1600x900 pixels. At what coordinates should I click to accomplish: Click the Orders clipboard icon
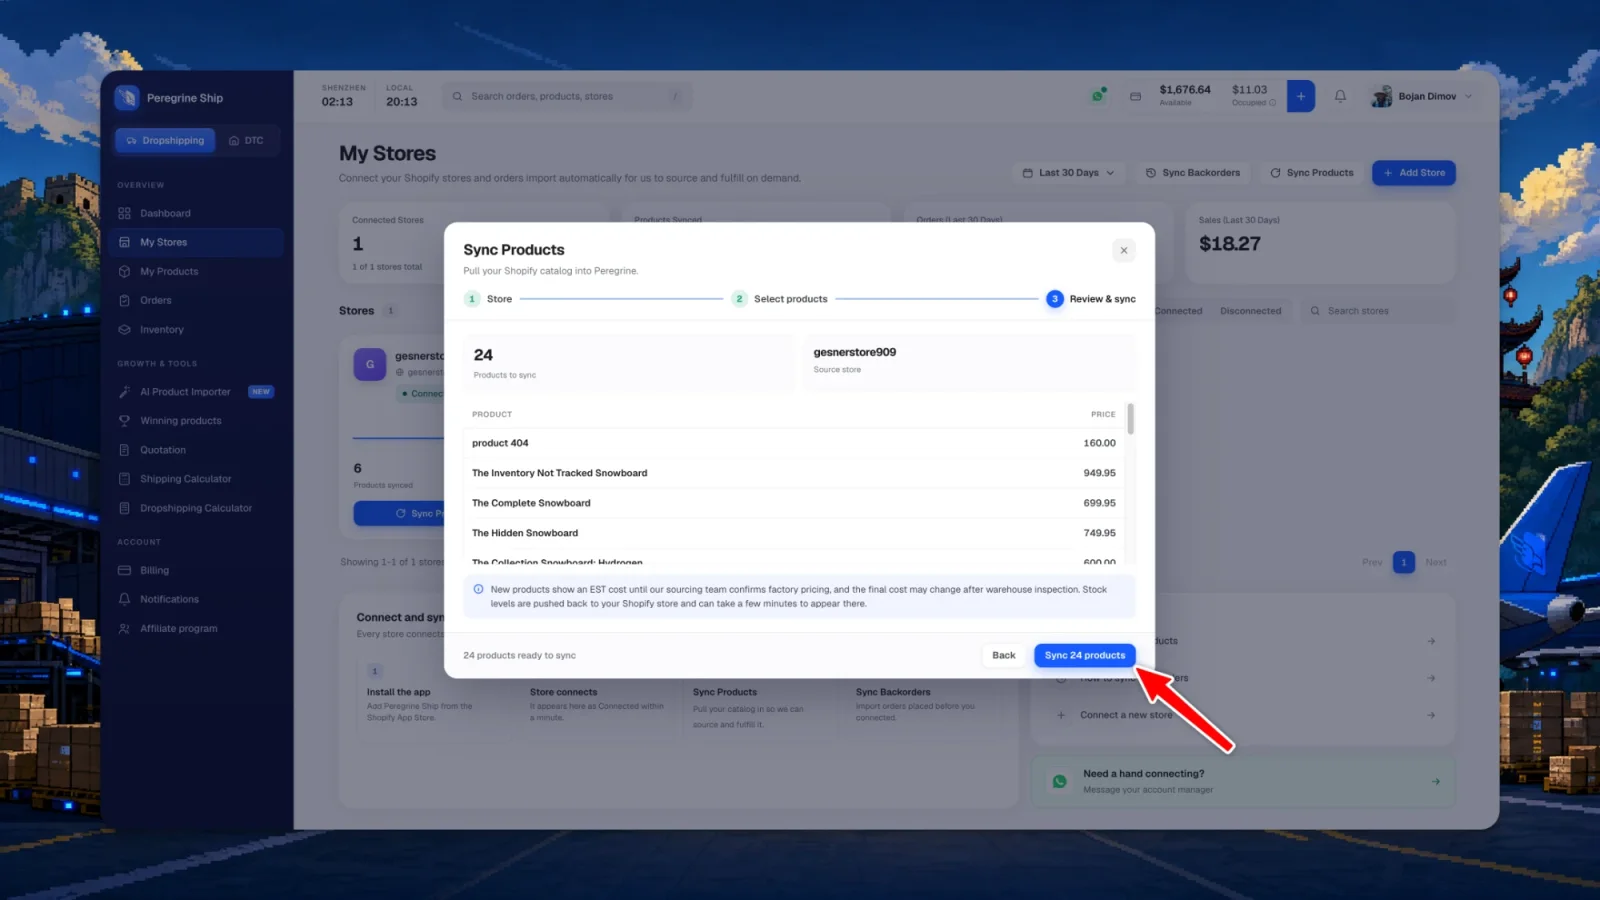pos(125,300)
